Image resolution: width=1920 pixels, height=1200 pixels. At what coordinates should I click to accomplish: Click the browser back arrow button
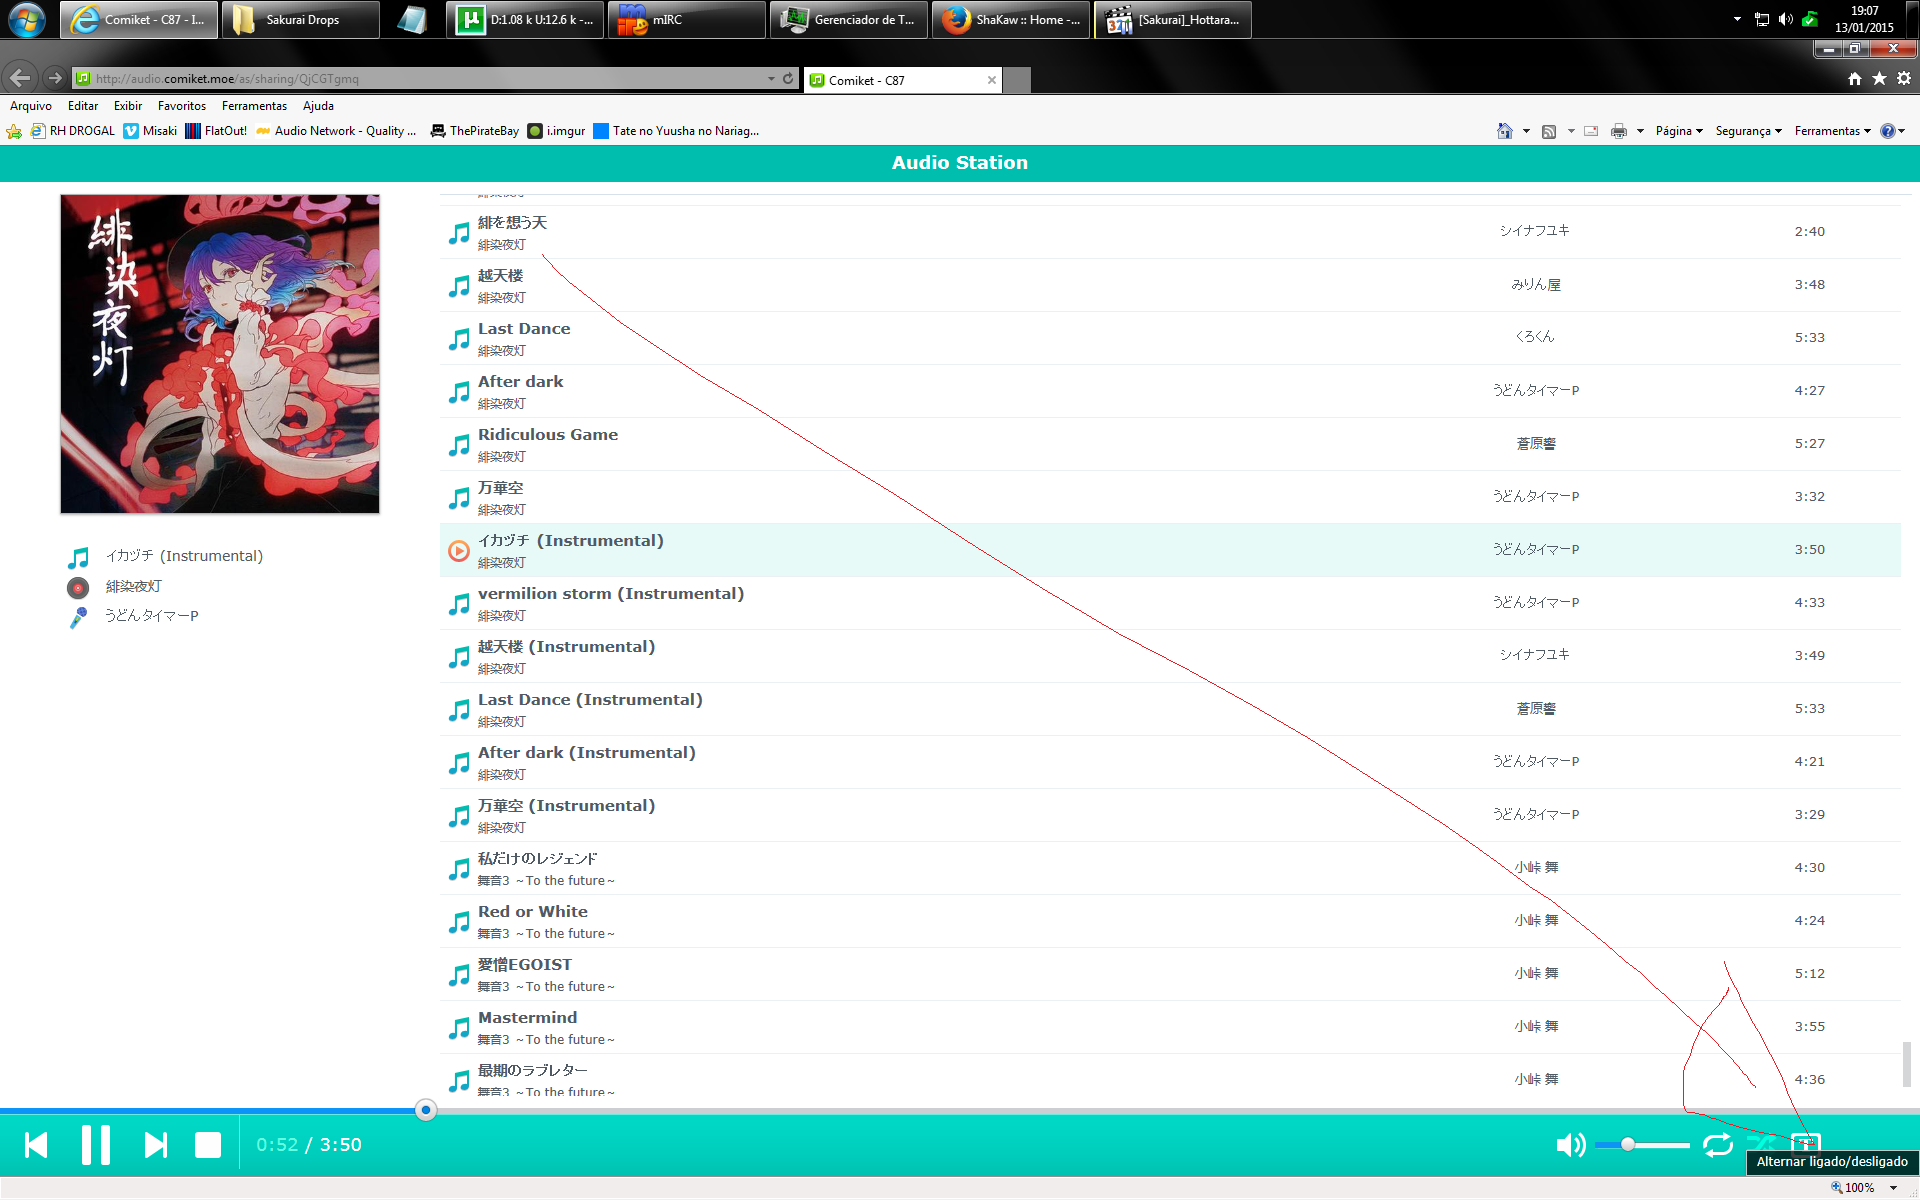(x=20, y=77)
